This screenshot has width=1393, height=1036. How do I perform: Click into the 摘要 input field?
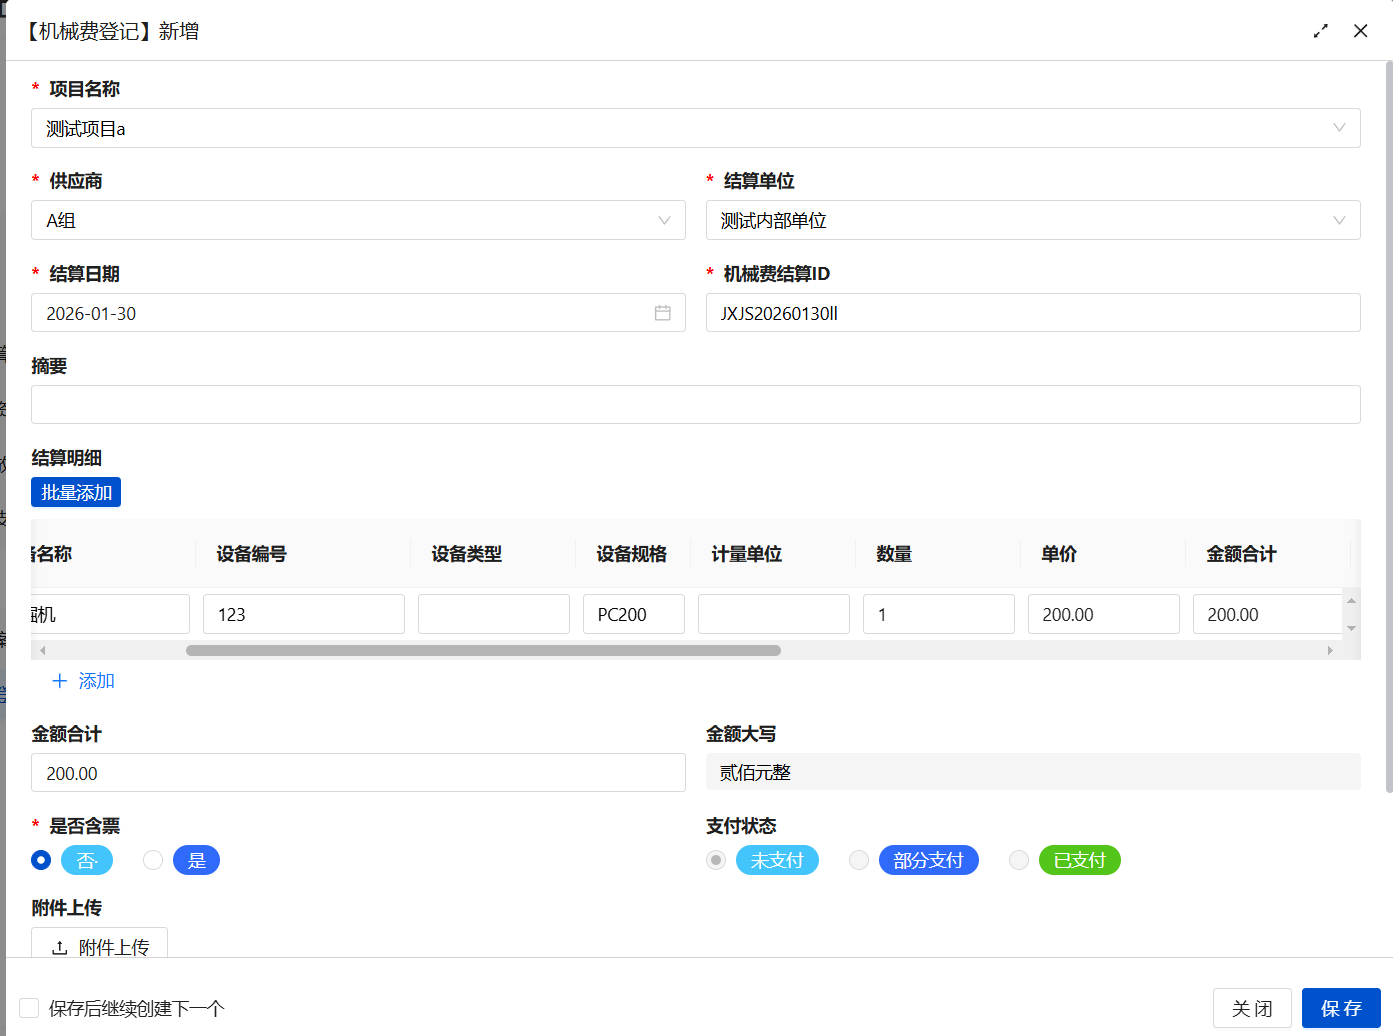(x=695, y=404)
